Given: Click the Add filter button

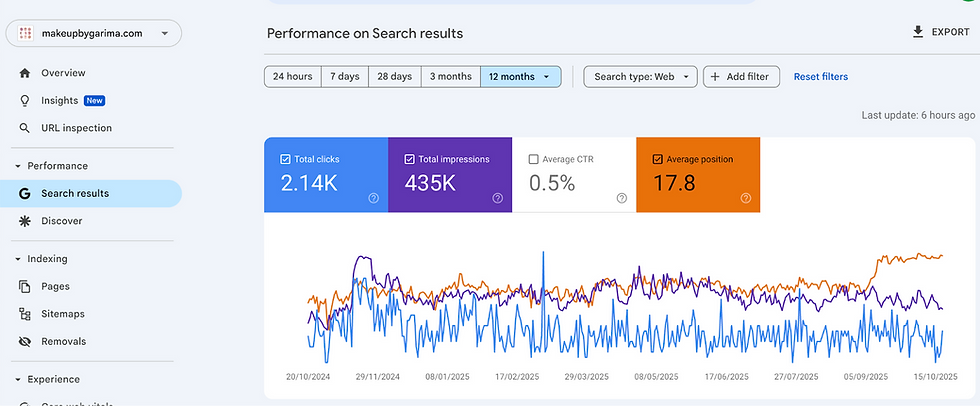Looking at the screenshot, I should pyautogui.click(x=742, y=77).
